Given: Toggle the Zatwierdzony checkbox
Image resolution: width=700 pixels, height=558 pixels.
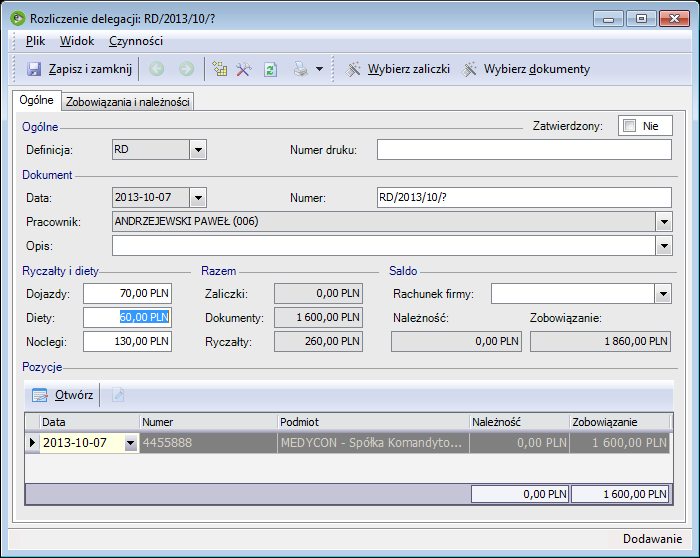Looking at the screenshot, I should pos(629,126).
